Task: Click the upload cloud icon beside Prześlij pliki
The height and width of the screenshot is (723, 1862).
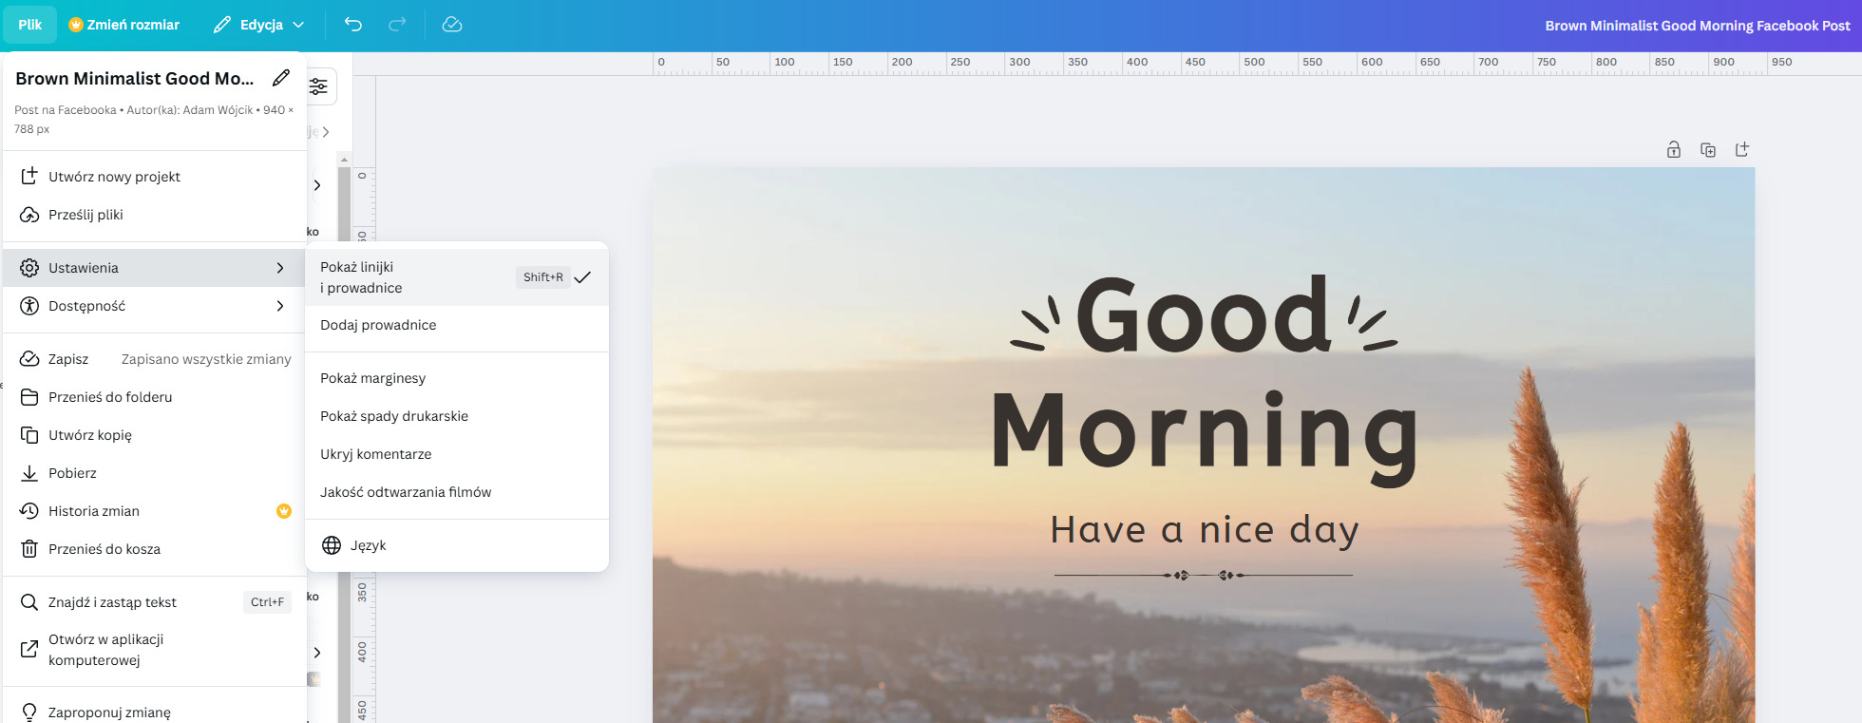Action: [29, 215]
